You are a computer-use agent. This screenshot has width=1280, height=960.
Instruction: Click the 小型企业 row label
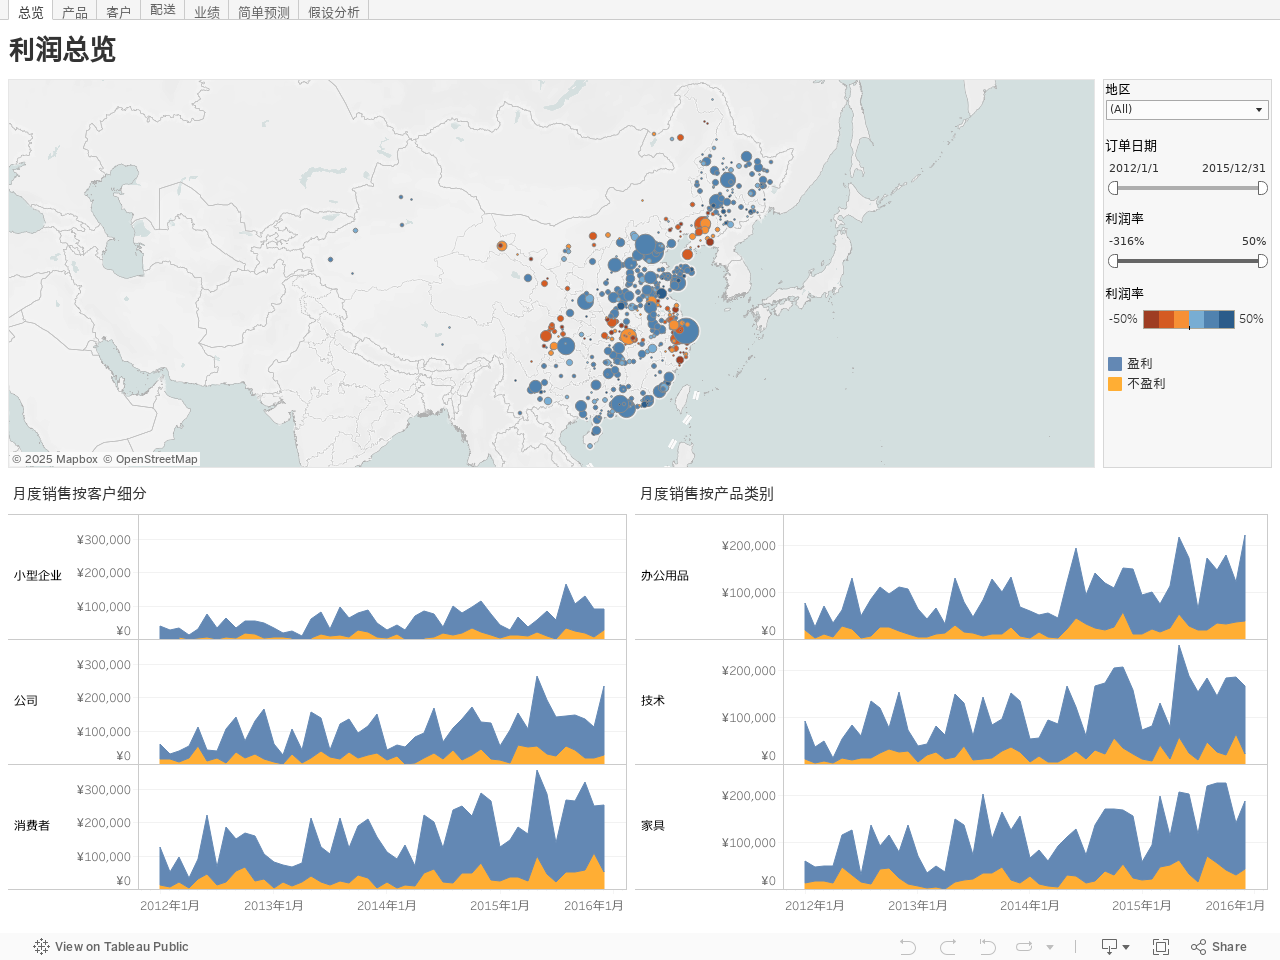point(38,576)
